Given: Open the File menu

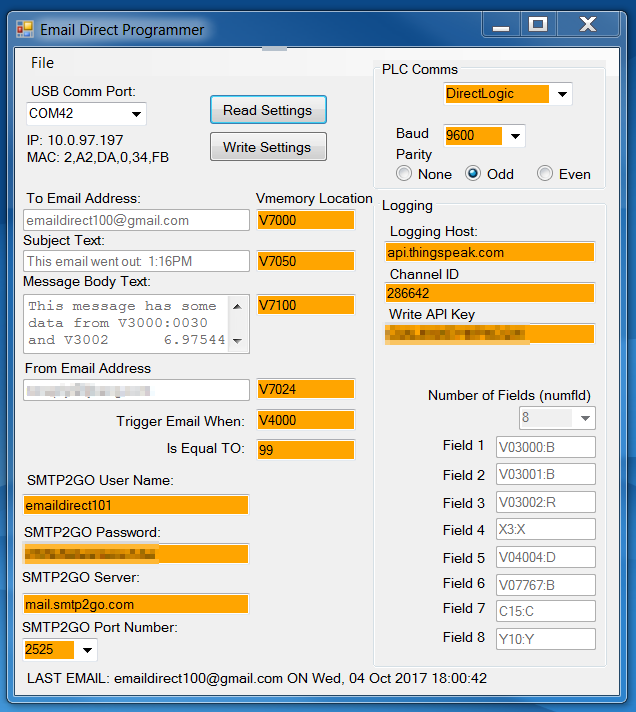Looking at the screenshot, I should [x=42, y=63].
